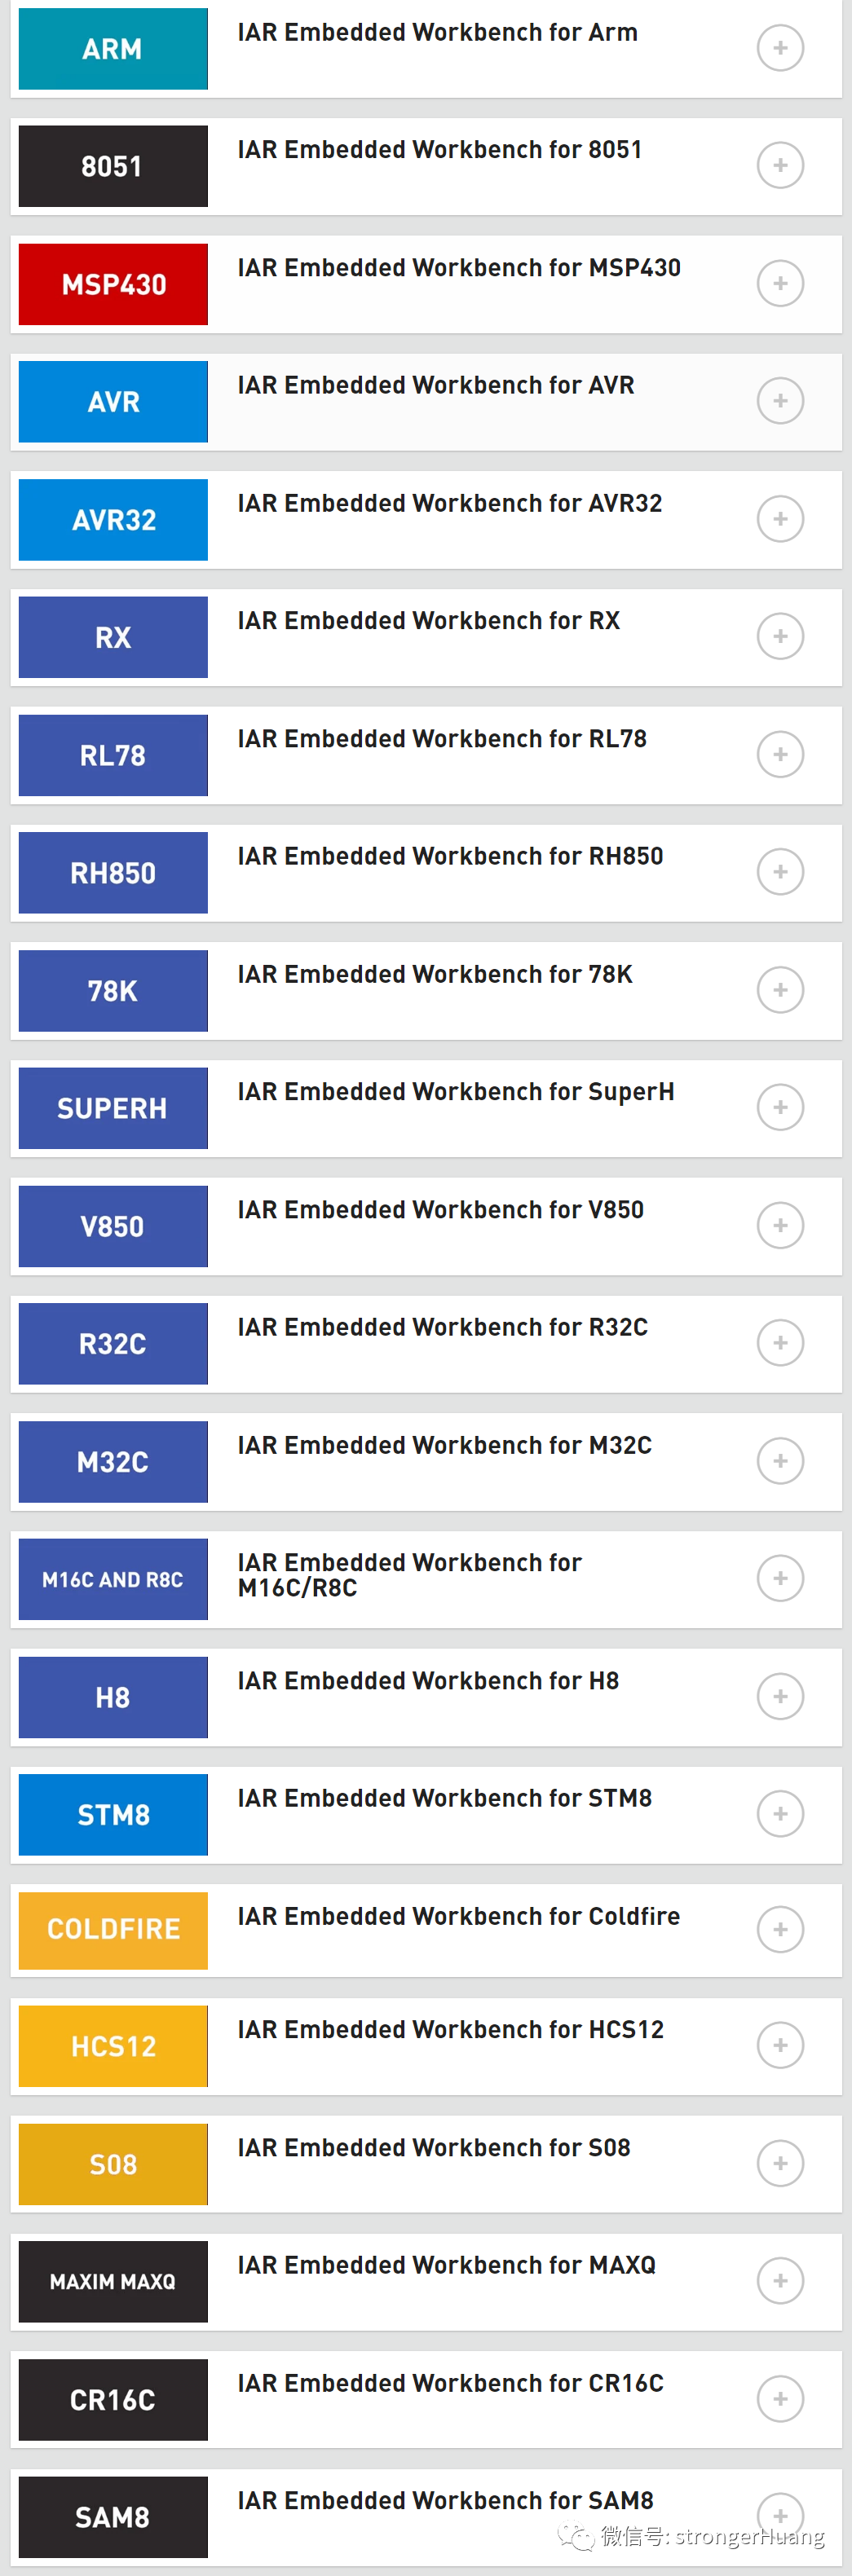The image size is (852, 2576).
Task: Click the yellow COLDFIRE swatch tile
Action: point(113,1930)
